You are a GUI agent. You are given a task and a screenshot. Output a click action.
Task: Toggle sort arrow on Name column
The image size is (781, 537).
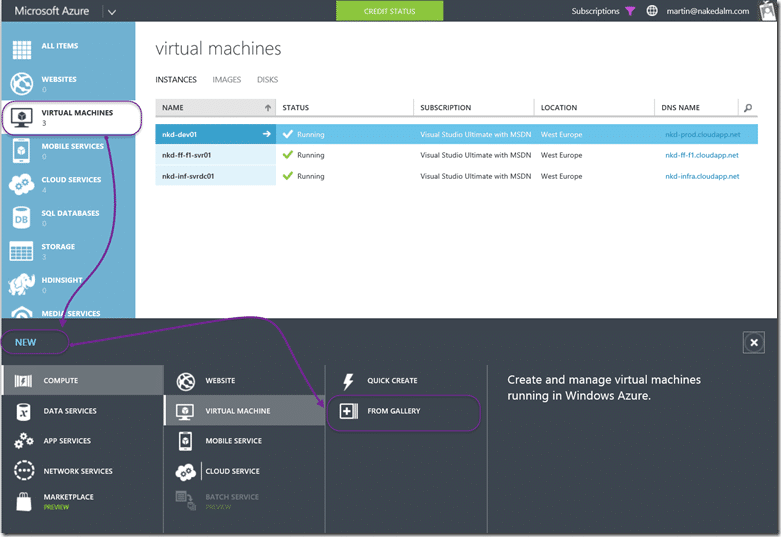coord(268,108)
